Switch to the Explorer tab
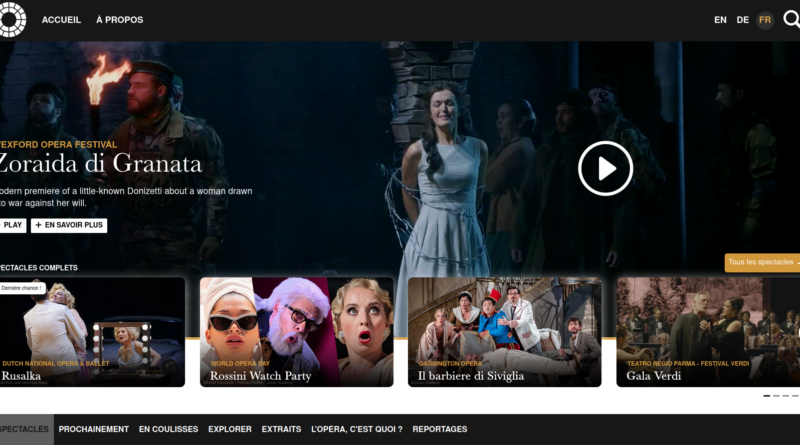This screenshot has width=800, height=445. click(x=230, y=429)
